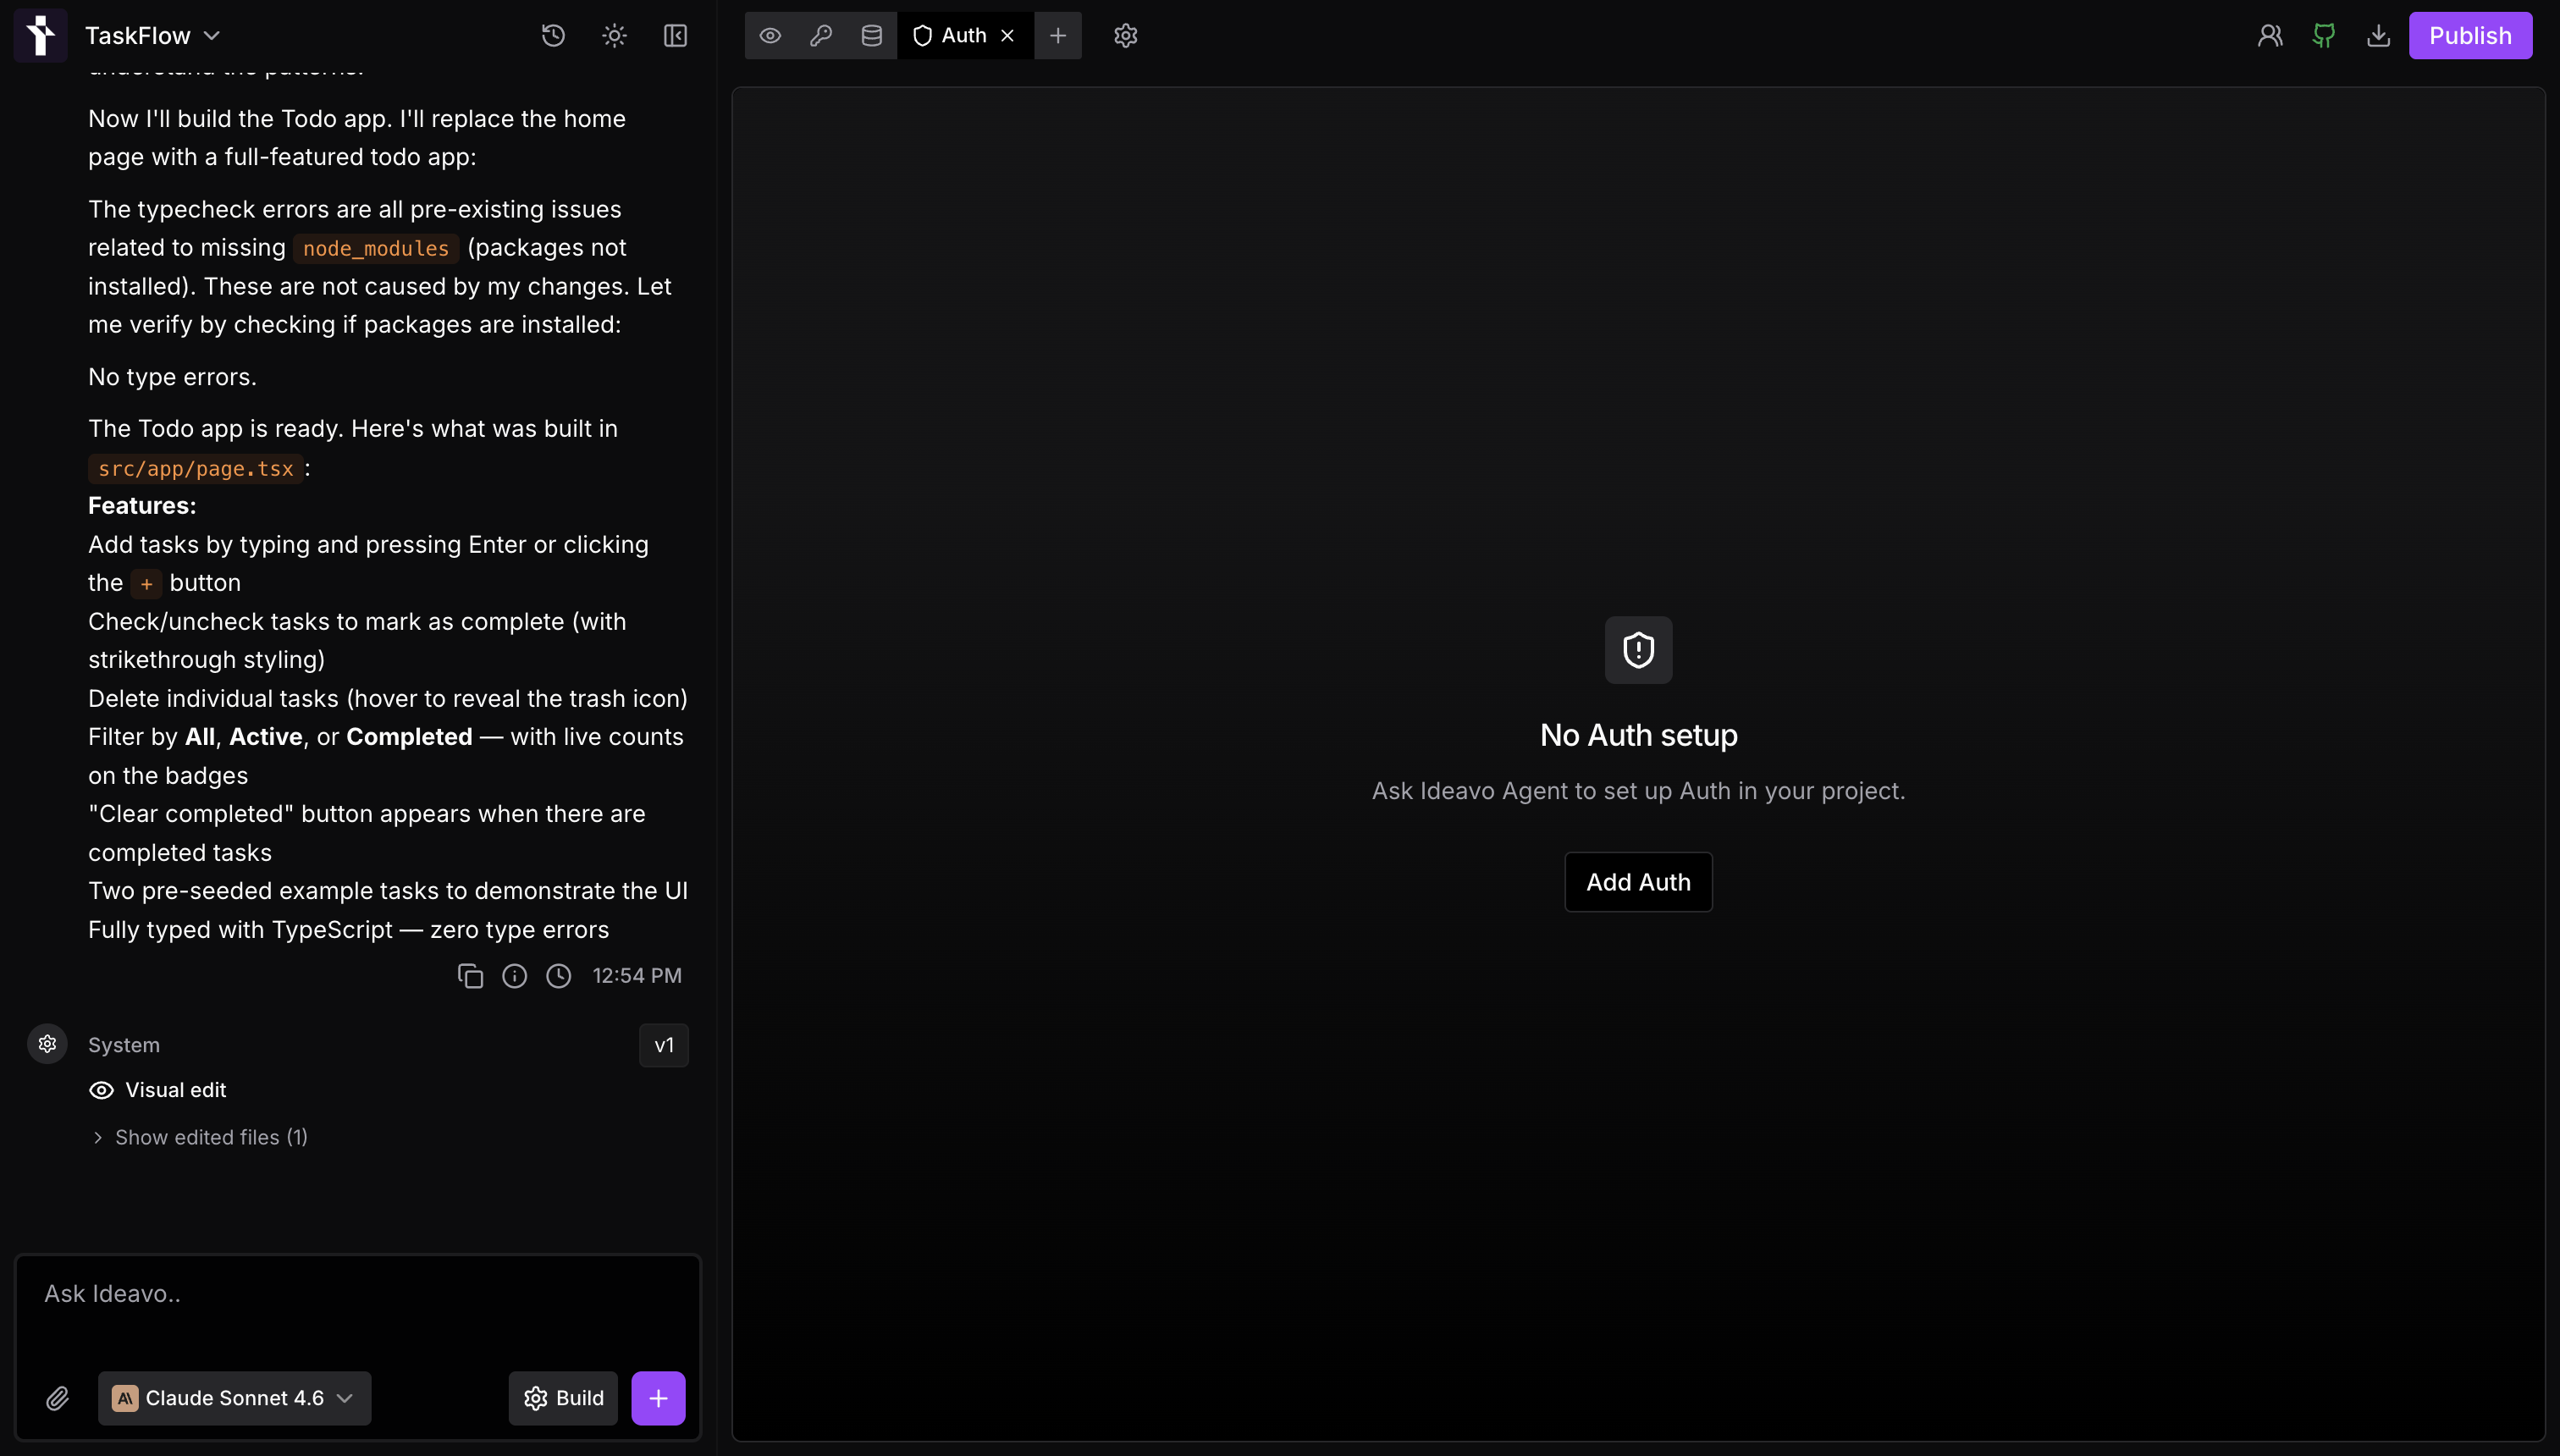The width and height of the screenshot is (2560, 1456).
Task: Open the collaborators people icon
Action: (x=2270, y=36)
